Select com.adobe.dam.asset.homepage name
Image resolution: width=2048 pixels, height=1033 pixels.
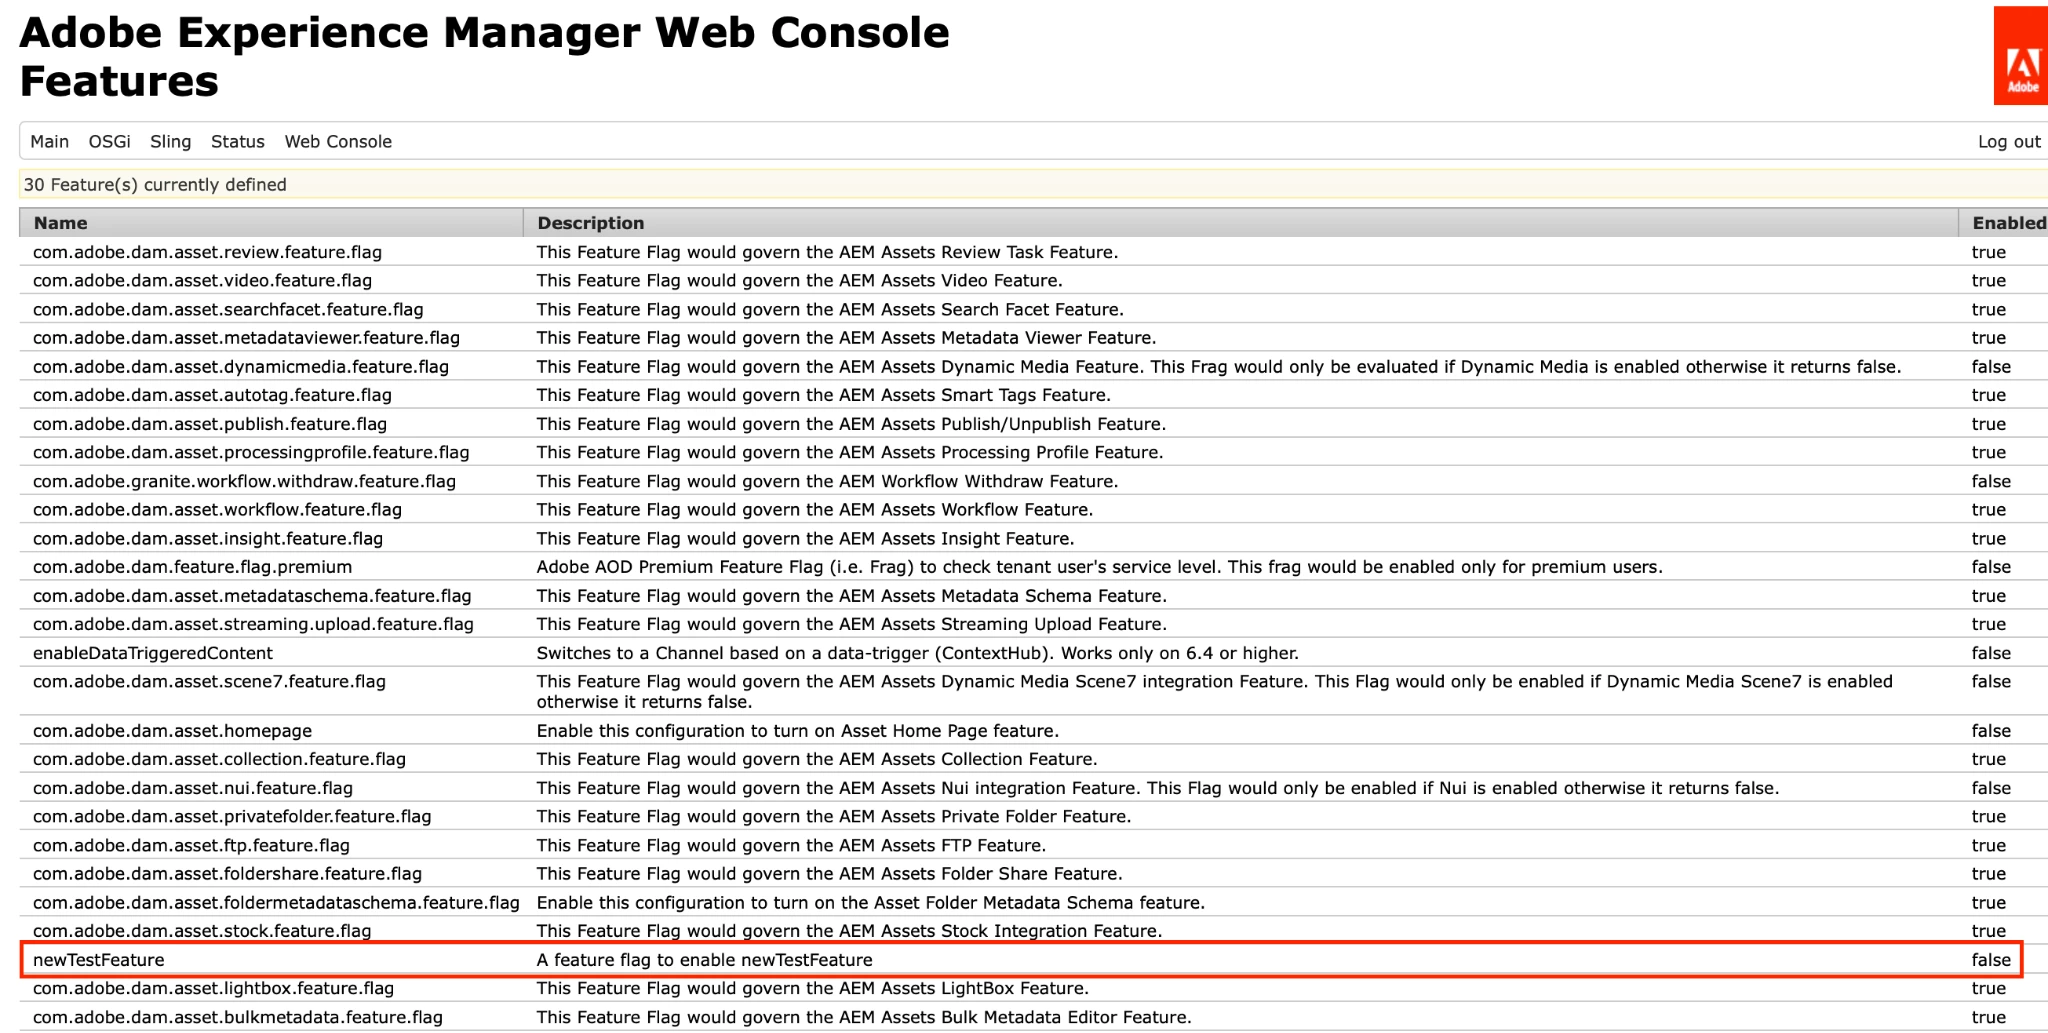[172, 731]
